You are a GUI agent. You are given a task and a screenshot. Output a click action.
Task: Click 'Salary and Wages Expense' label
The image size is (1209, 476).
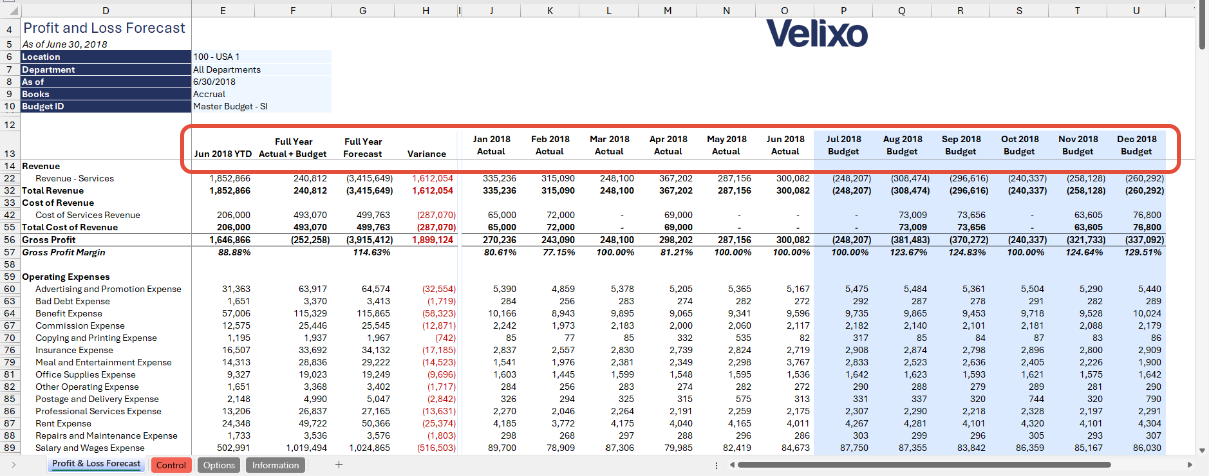(92, 447)
